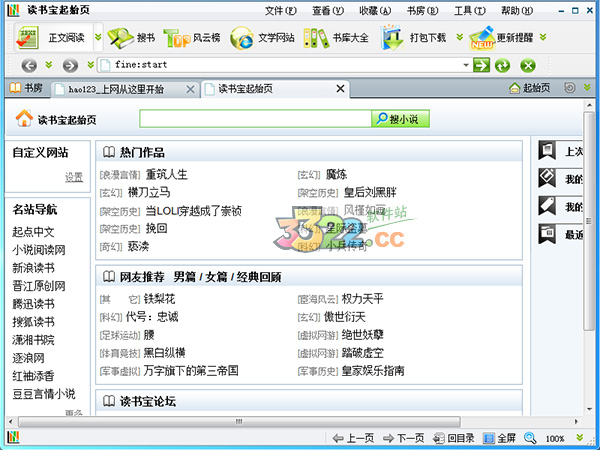Click the green Go arrow beside address bar
Screen dimensions: 600x450
(481, 65)
